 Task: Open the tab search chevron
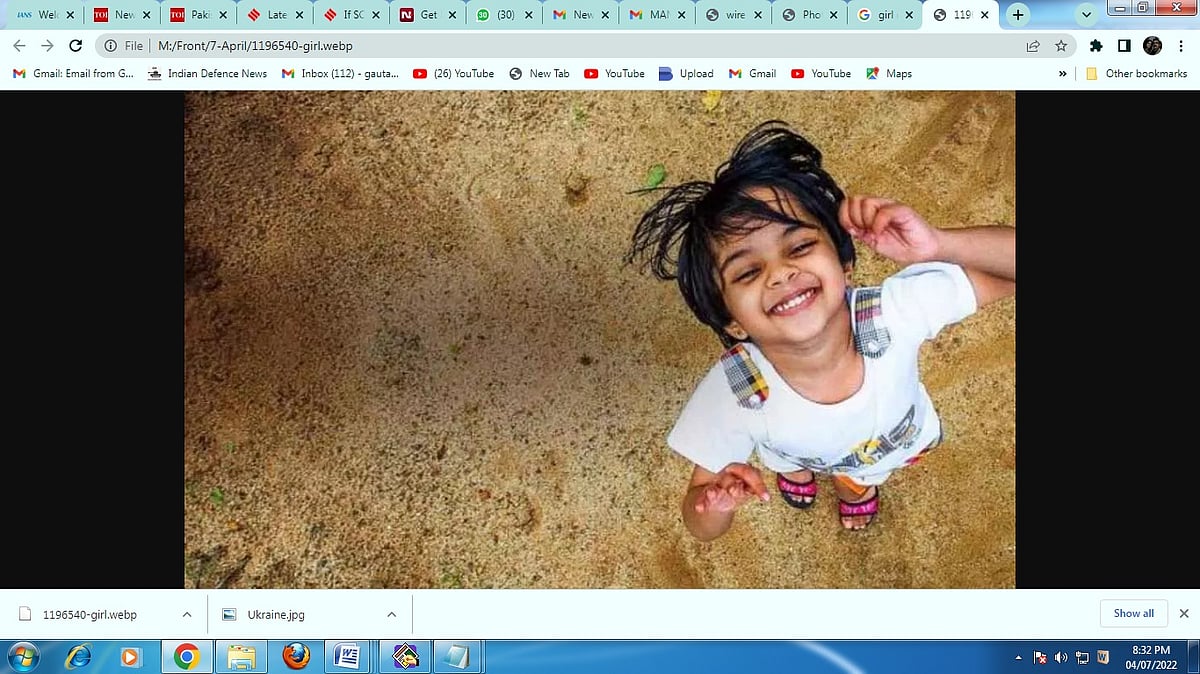tap(1088, 15)
